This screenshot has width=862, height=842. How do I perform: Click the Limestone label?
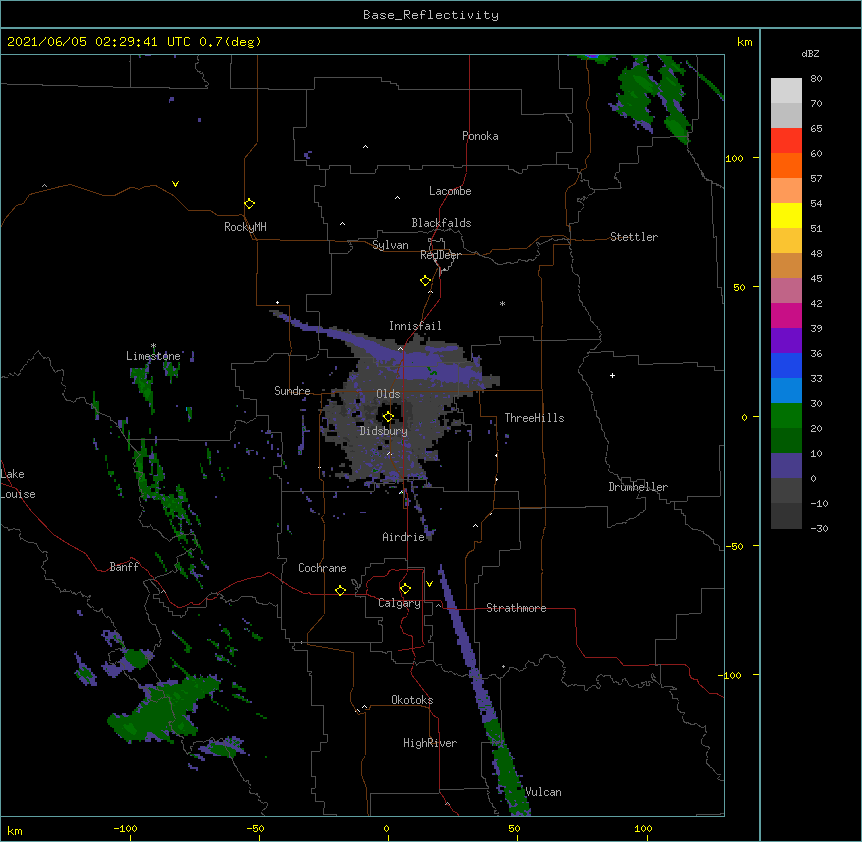pos(153,356)
